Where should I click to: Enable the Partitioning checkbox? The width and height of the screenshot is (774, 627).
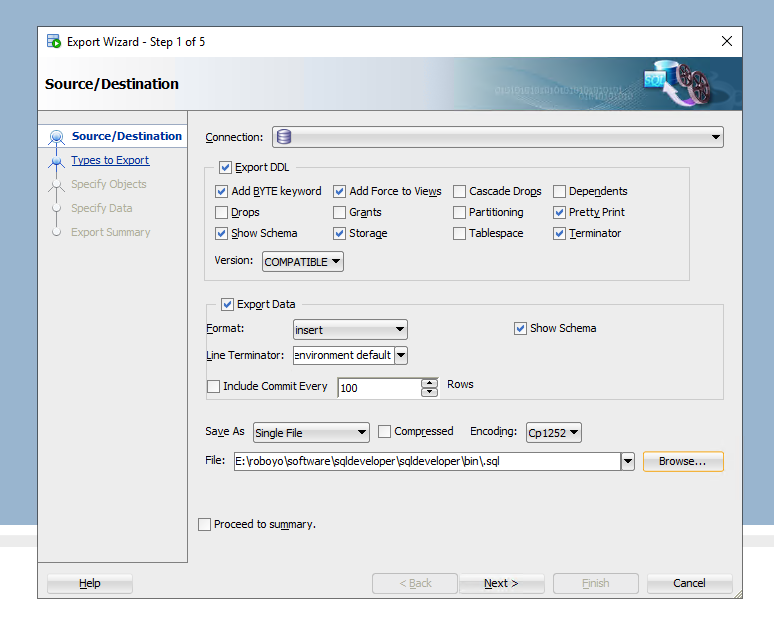point(459,212)
